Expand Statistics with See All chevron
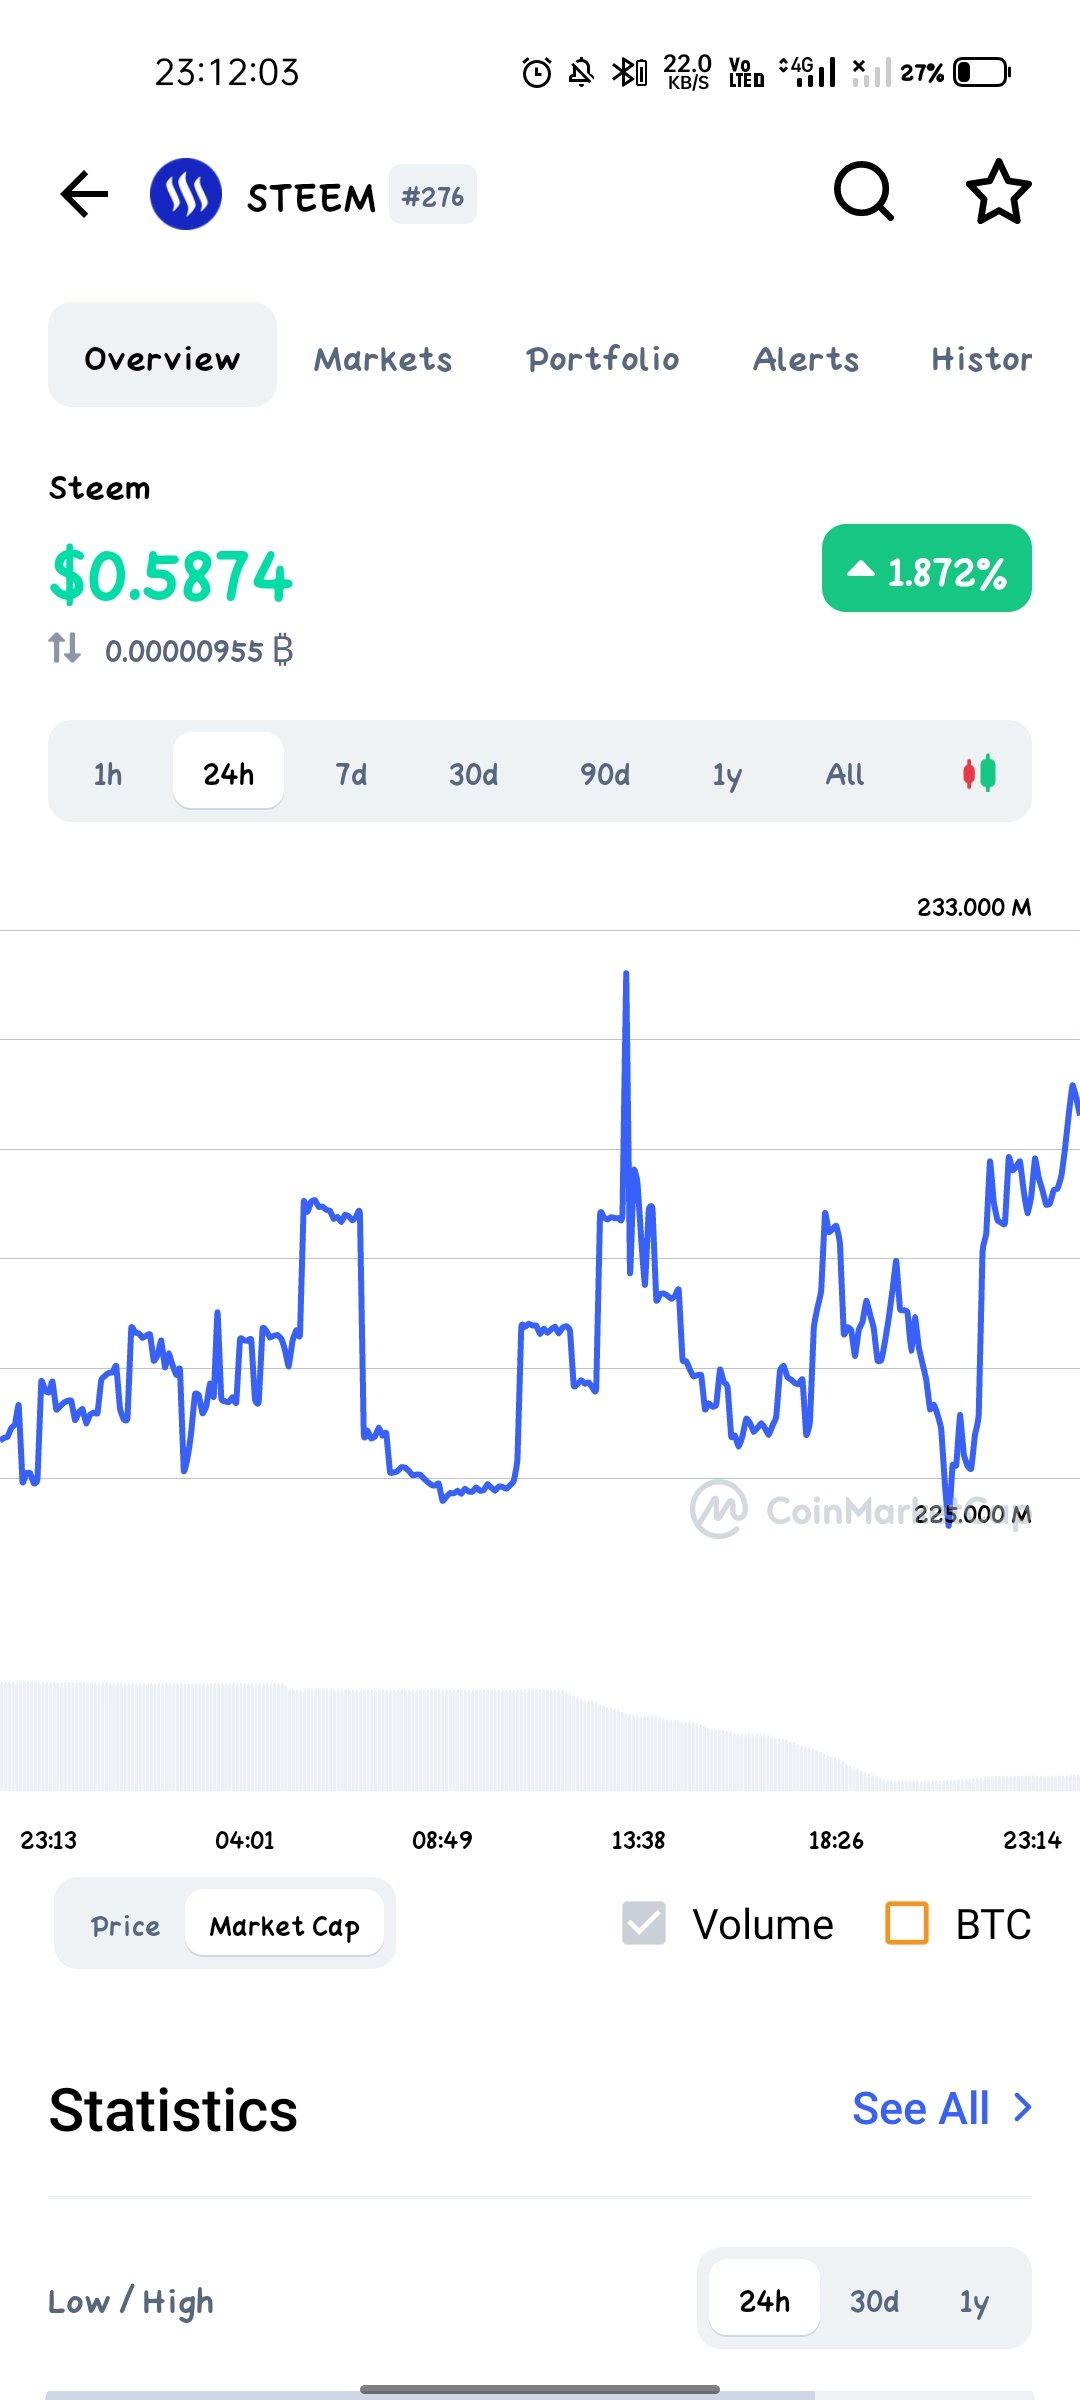 pyautogui.click(x=1022, y=2107)
